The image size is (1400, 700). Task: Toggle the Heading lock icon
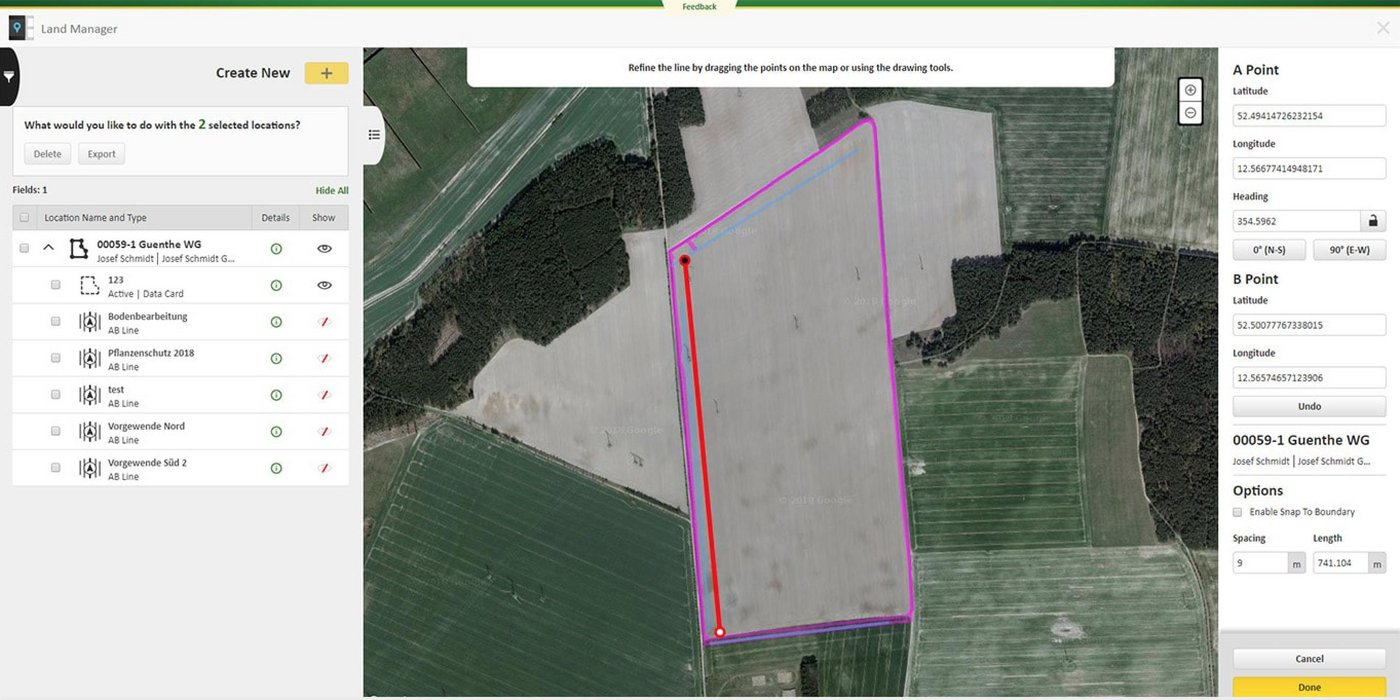(1373, 221)
